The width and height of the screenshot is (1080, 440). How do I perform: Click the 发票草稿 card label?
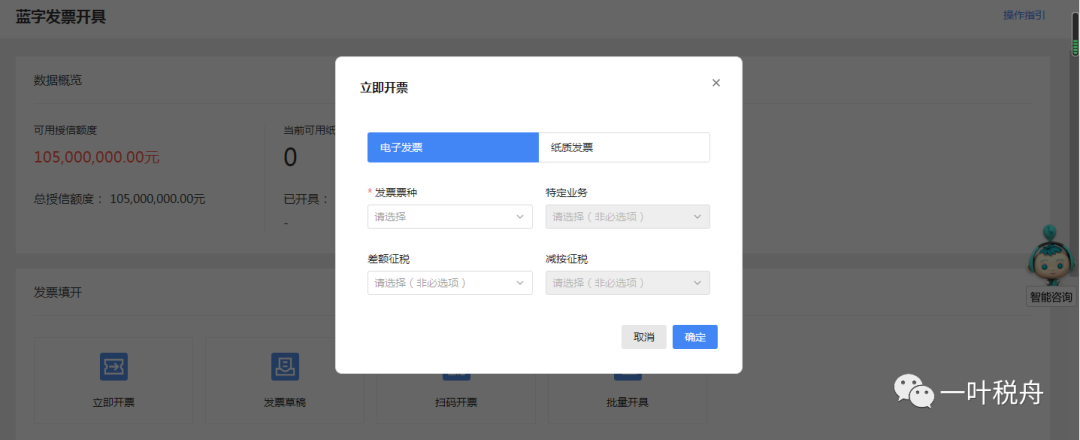(284, 403)
